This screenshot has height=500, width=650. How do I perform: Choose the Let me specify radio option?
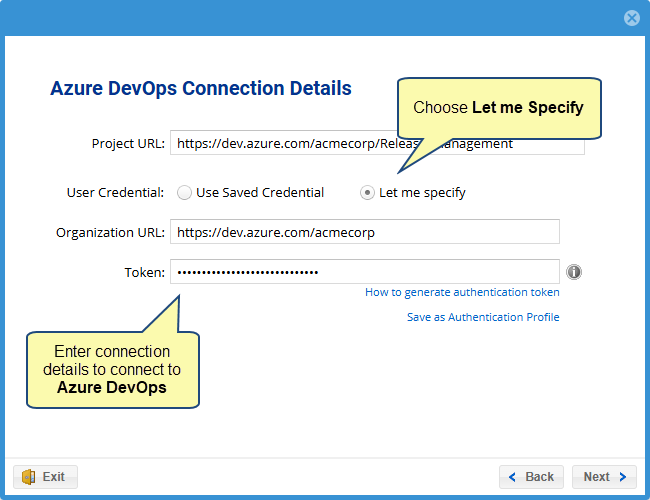click(x=368, y=192)
